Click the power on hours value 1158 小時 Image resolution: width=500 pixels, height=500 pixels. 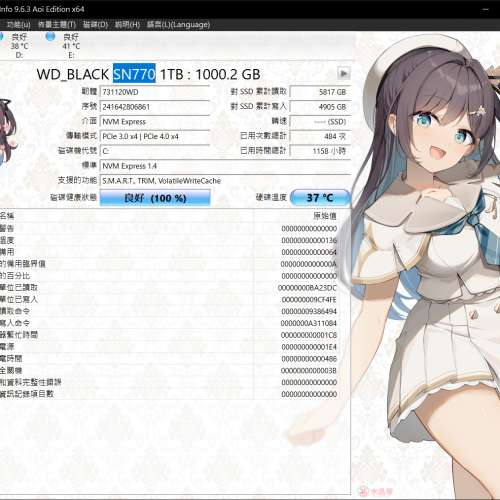click(320, 151)
